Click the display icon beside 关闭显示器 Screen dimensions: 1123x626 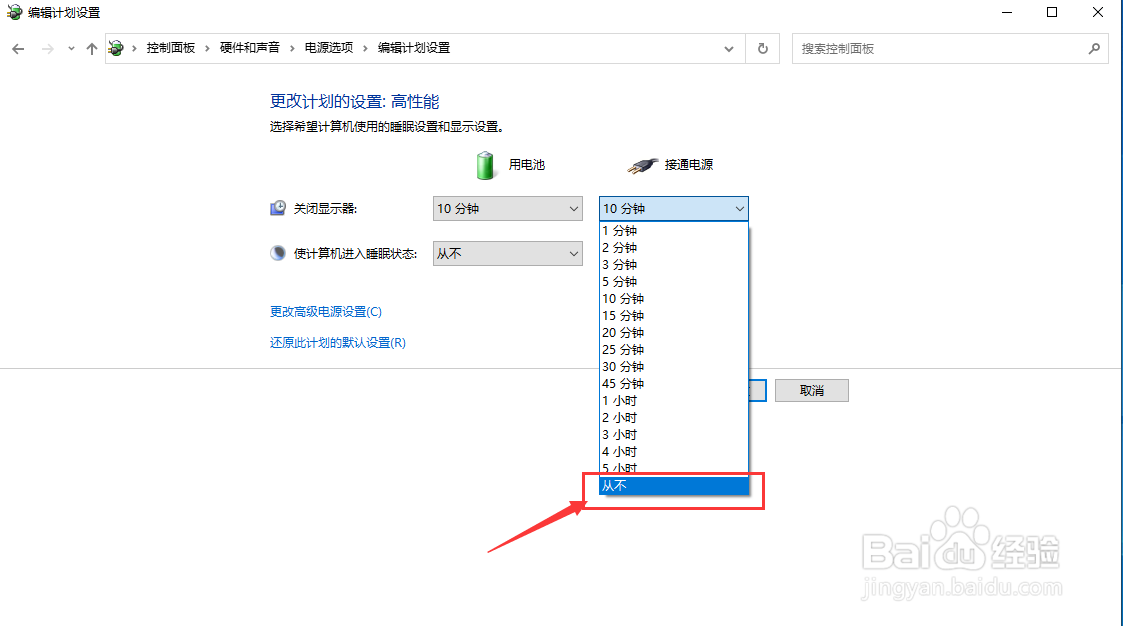pyautogui.click(x=277, y=207)
